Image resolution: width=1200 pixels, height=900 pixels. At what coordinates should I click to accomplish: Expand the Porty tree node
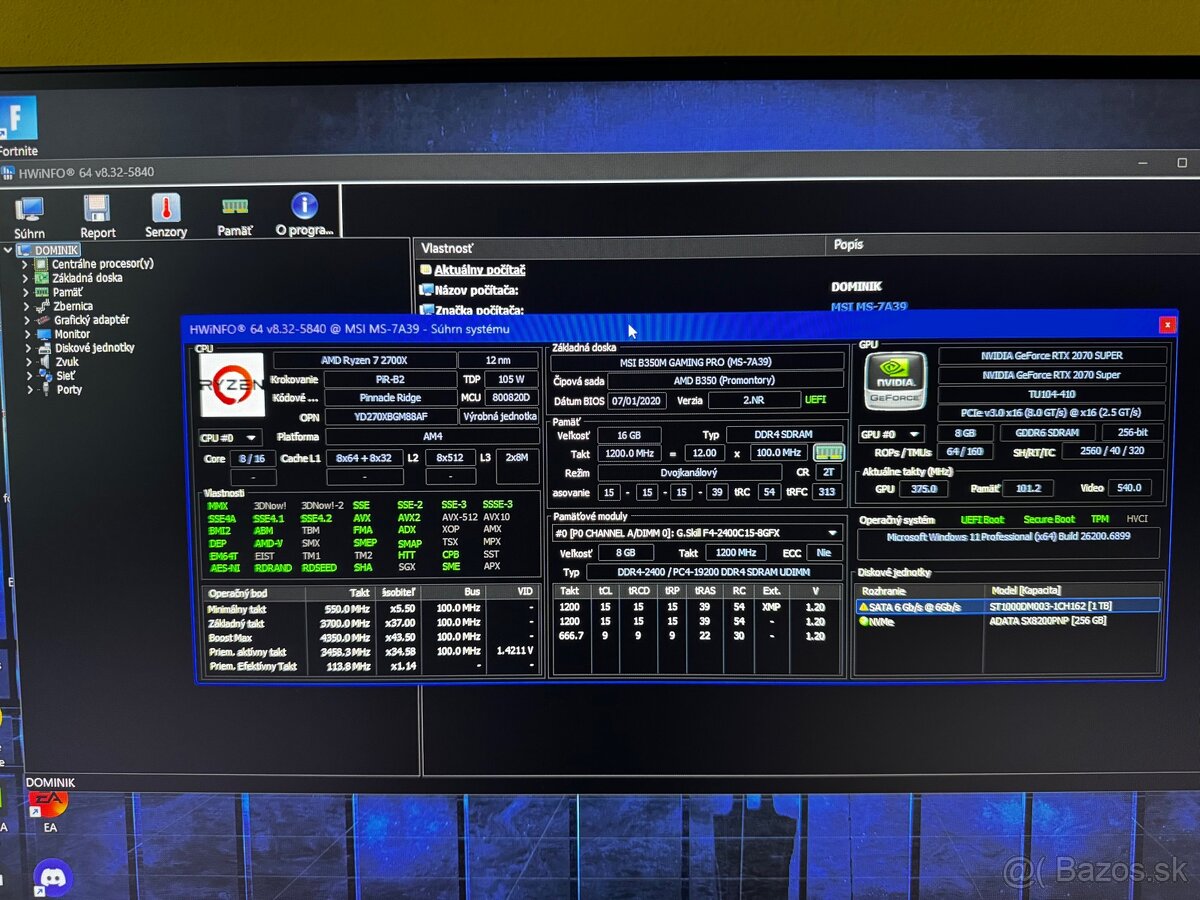pos(30,390)
